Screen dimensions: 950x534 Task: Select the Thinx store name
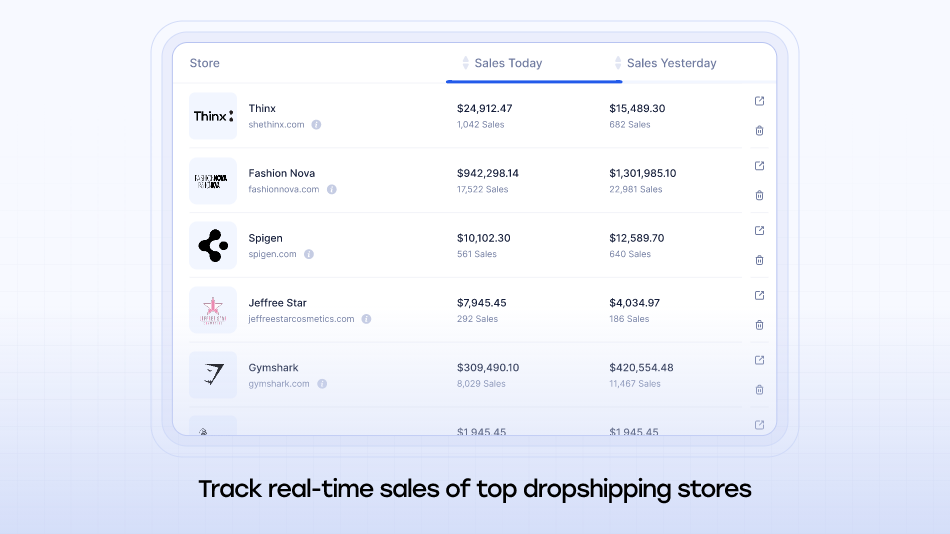262,108
